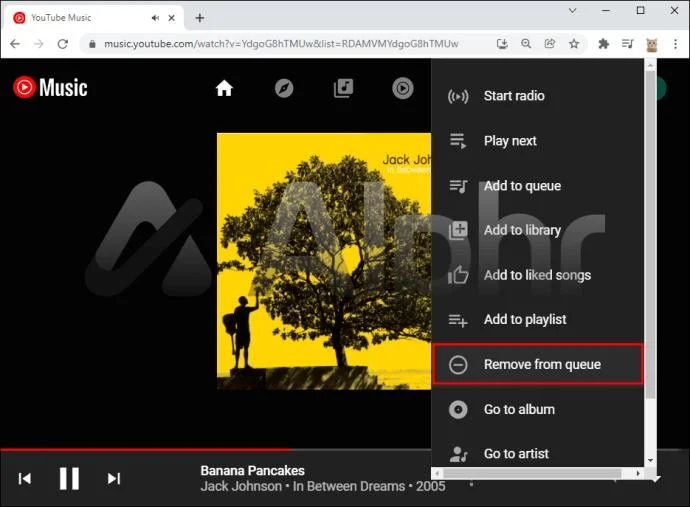The height and width of the screenshot is (507, 690).
Task: Click the menu scroll-right arrow
Action: tap(638, 473)
